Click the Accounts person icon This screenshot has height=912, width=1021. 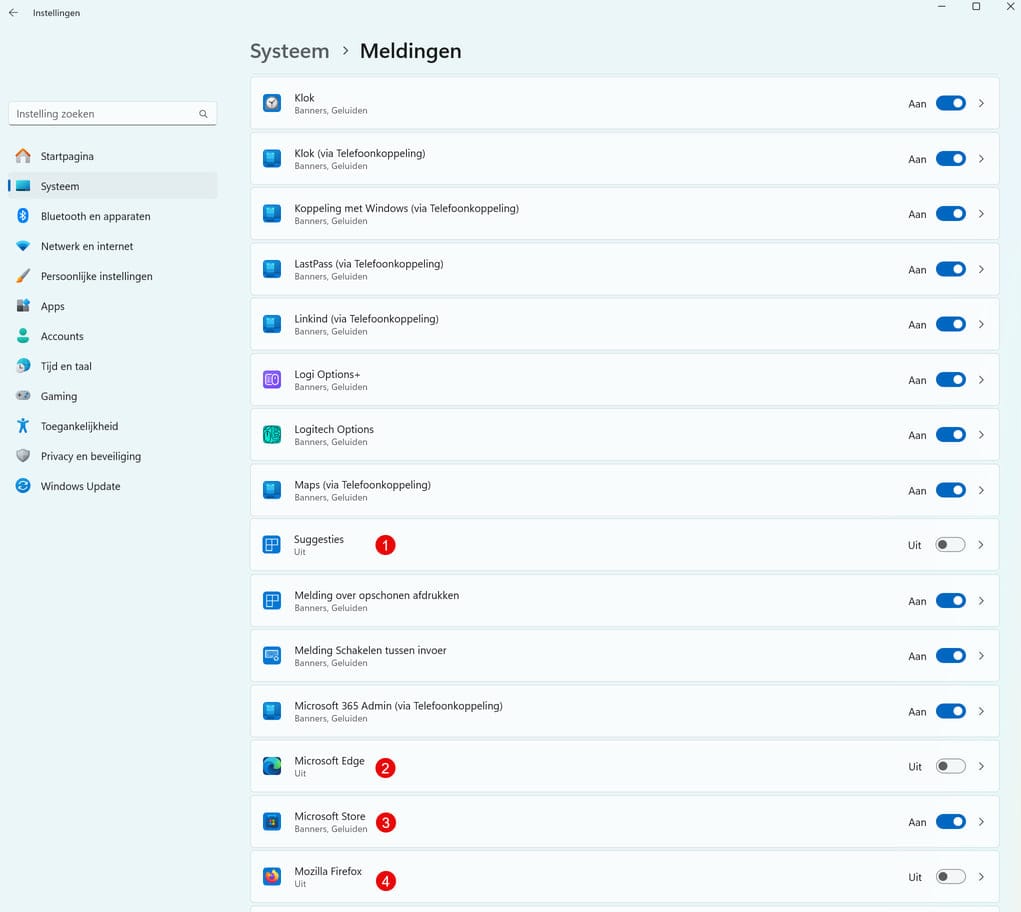23,336
